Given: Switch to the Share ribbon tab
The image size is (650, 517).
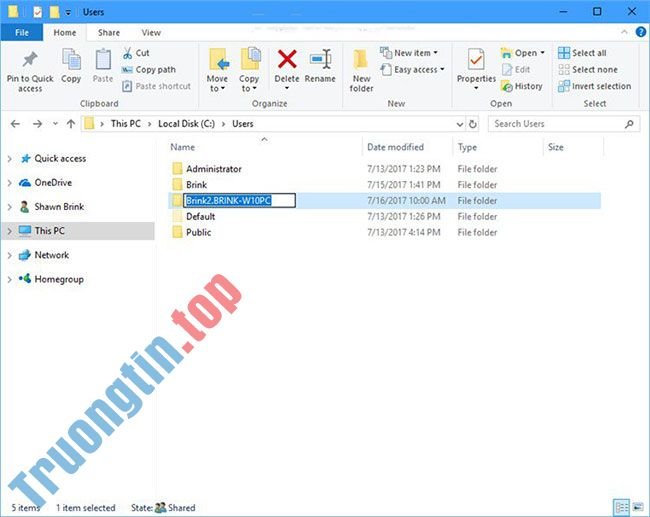Looking at the screenshot, I should click(109, 33).
